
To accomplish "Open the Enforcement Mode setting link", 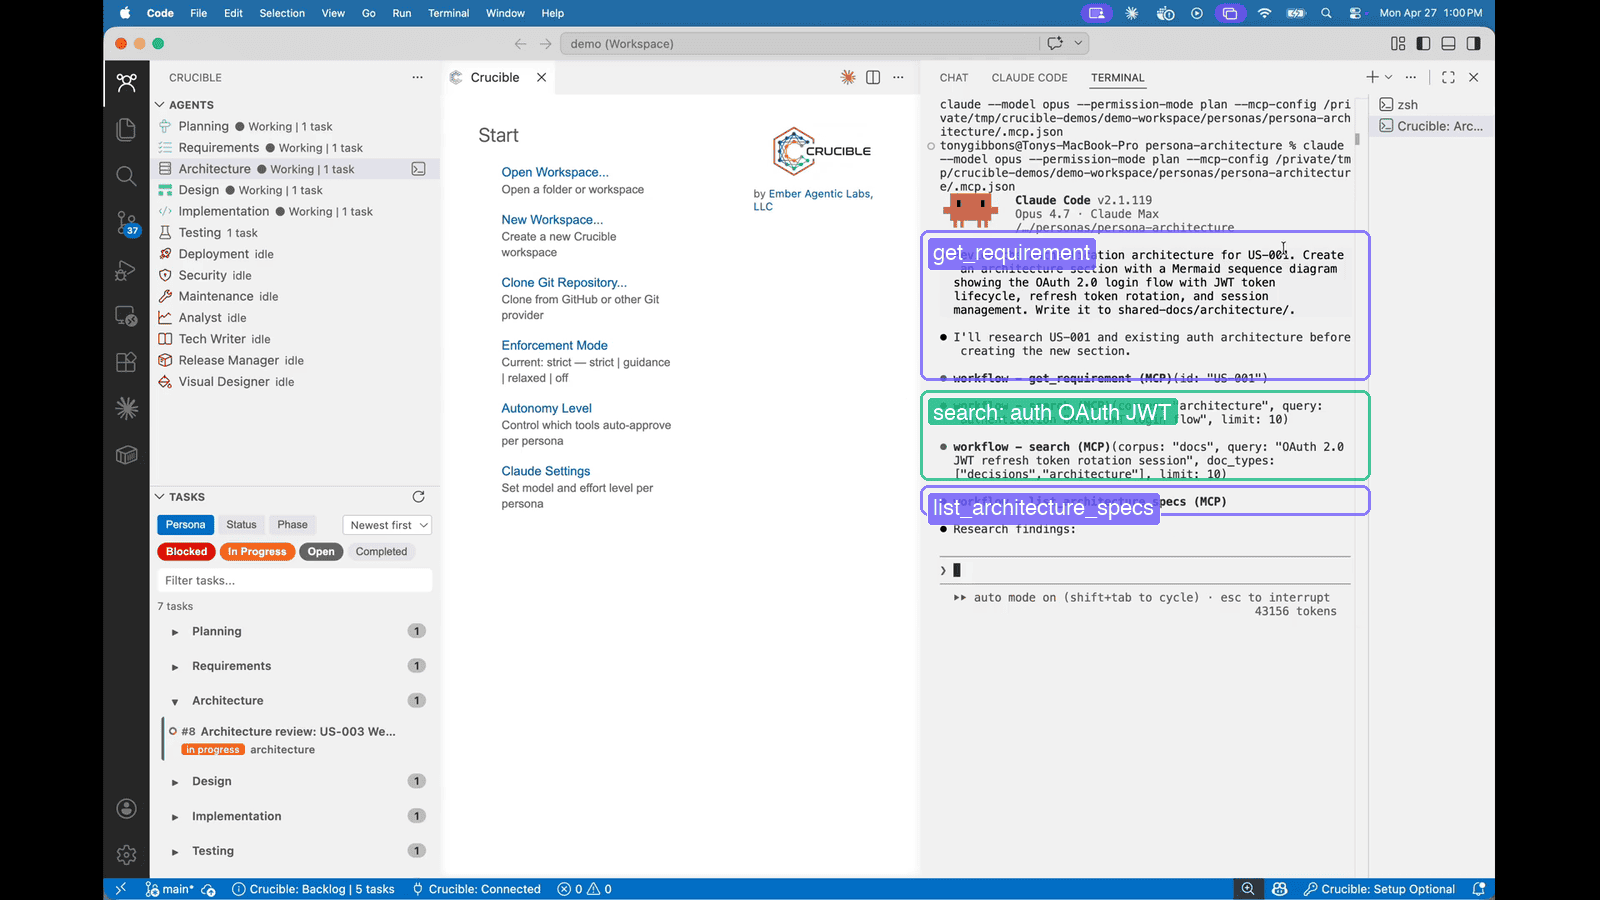I will click(x=555, y=346).
